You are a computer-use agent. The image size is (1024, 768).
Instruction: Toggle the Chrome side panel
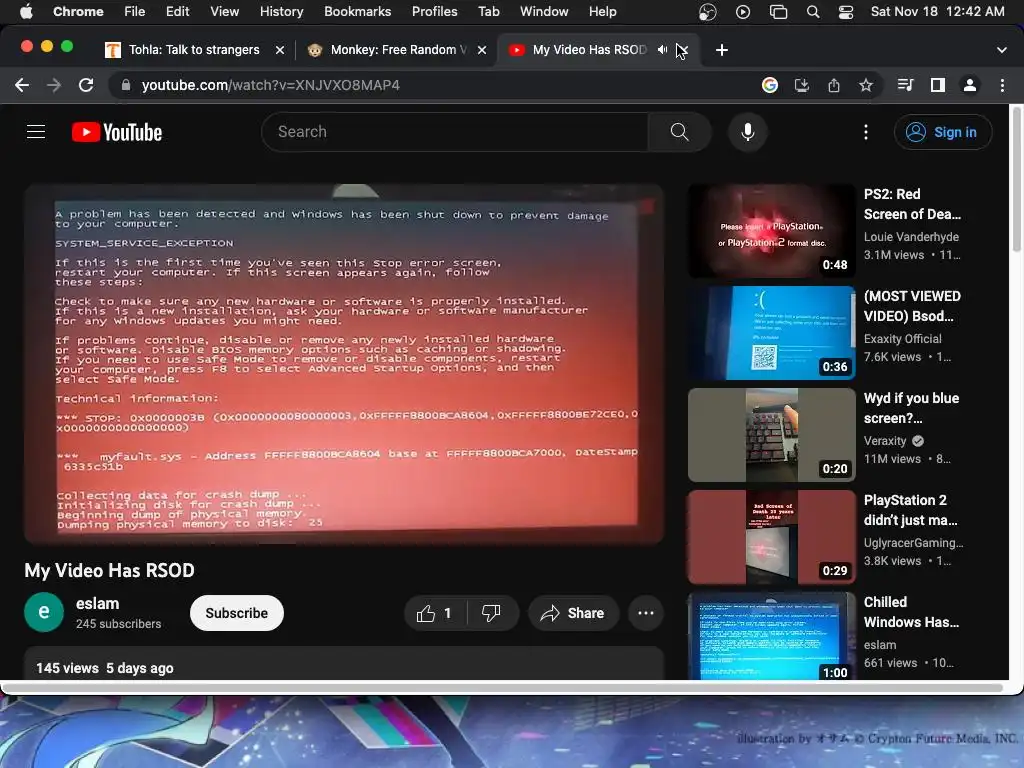[938, 85]
